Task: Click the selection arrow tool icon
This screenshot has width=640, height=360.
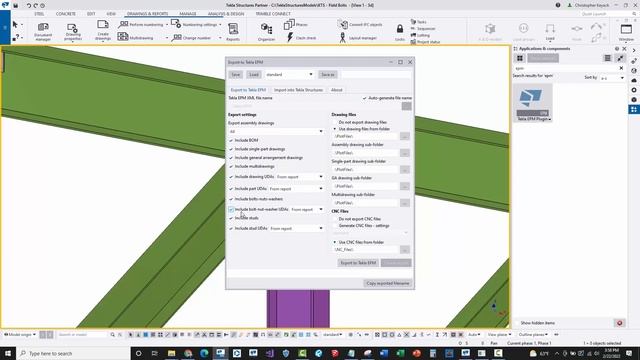Action: (15, 25)
